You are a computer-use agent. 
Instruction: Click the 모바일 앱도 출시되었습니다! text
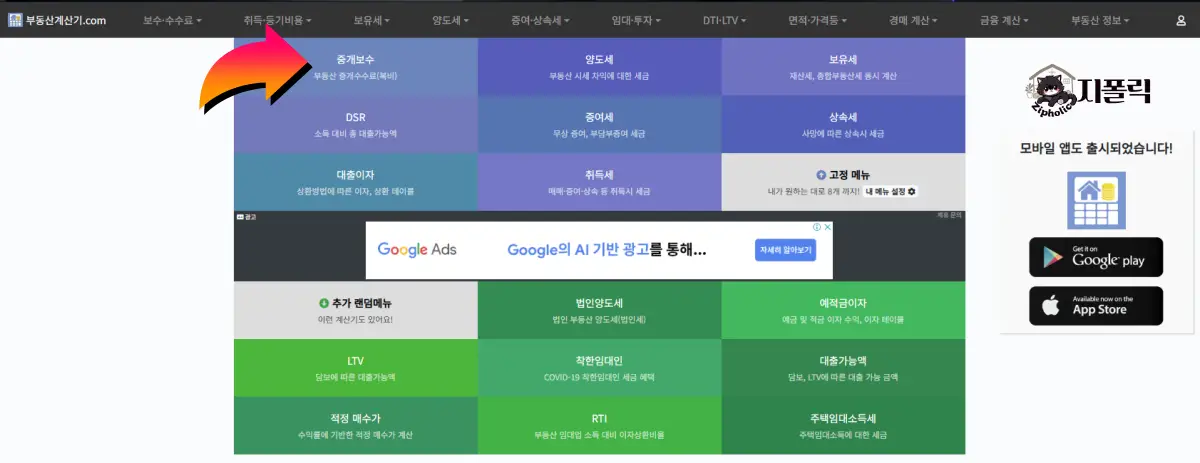(x=1096, y=148)
